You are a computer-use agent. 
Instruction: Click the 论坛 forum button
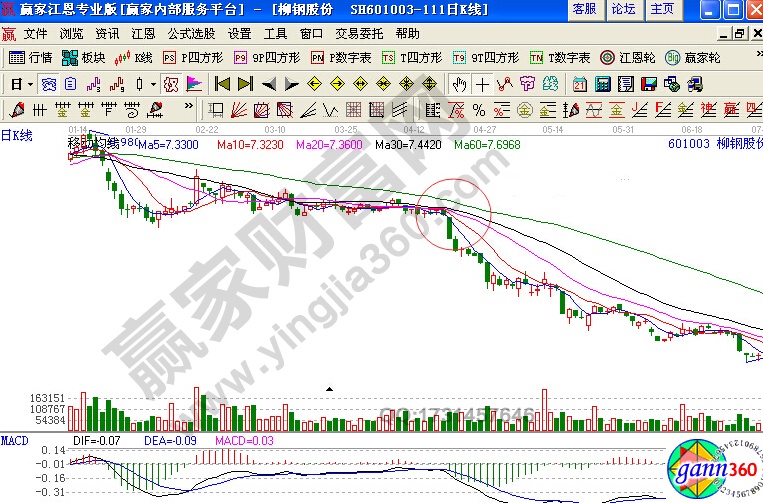pyautogui.click(x=622, y=9)
